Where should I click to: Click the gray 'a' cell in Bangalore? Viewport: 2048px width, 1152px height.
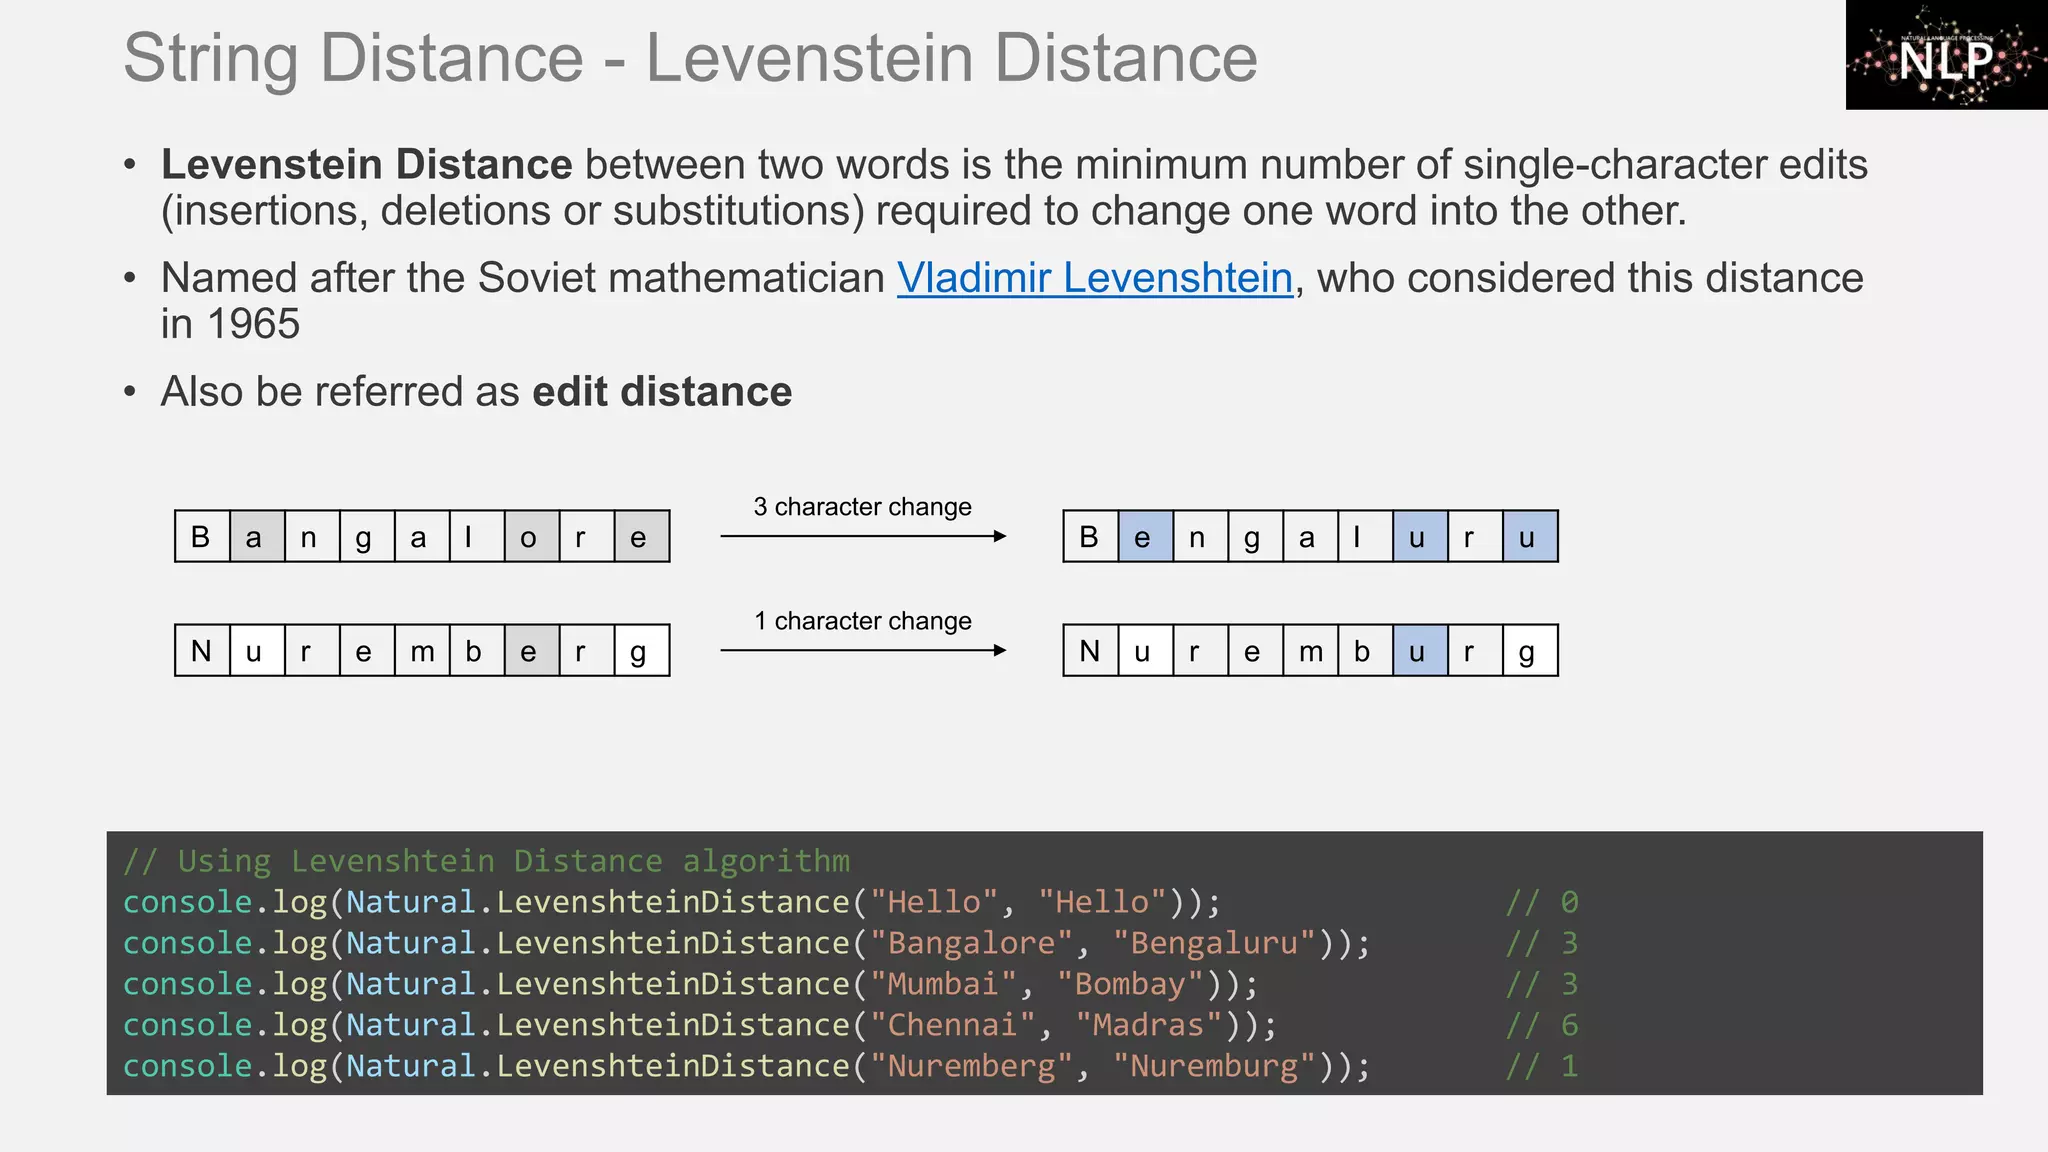click(x=256, y=537)
